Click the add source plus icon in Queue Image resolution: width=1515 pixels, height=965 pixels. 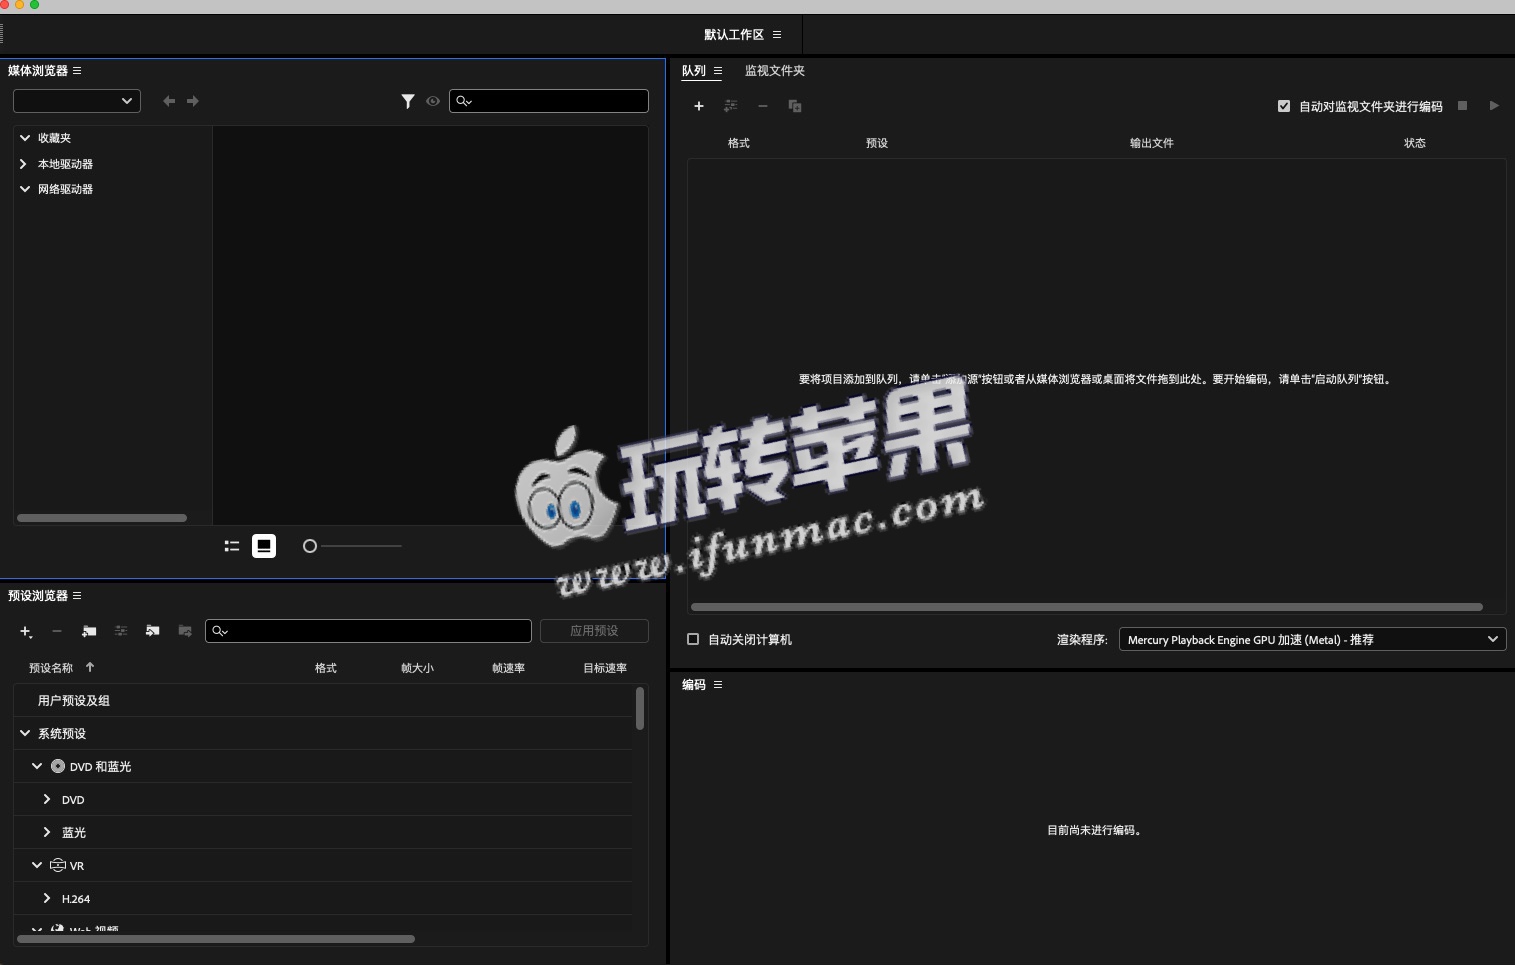click(699, 106)
